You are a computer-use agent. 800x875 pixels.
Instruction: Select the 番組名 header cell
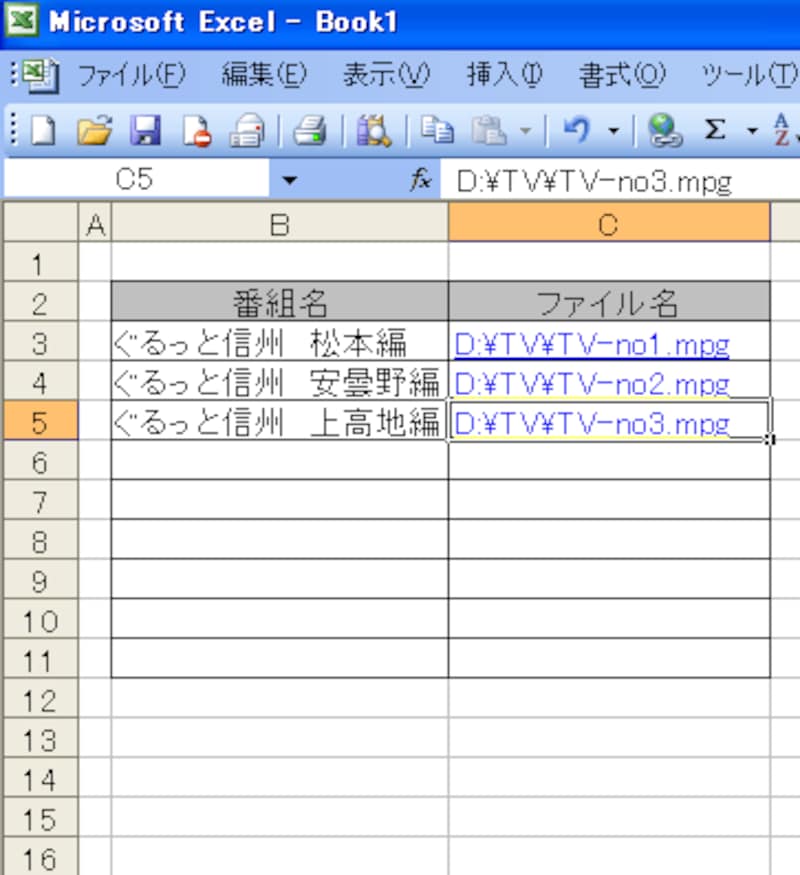coord(279,302)
